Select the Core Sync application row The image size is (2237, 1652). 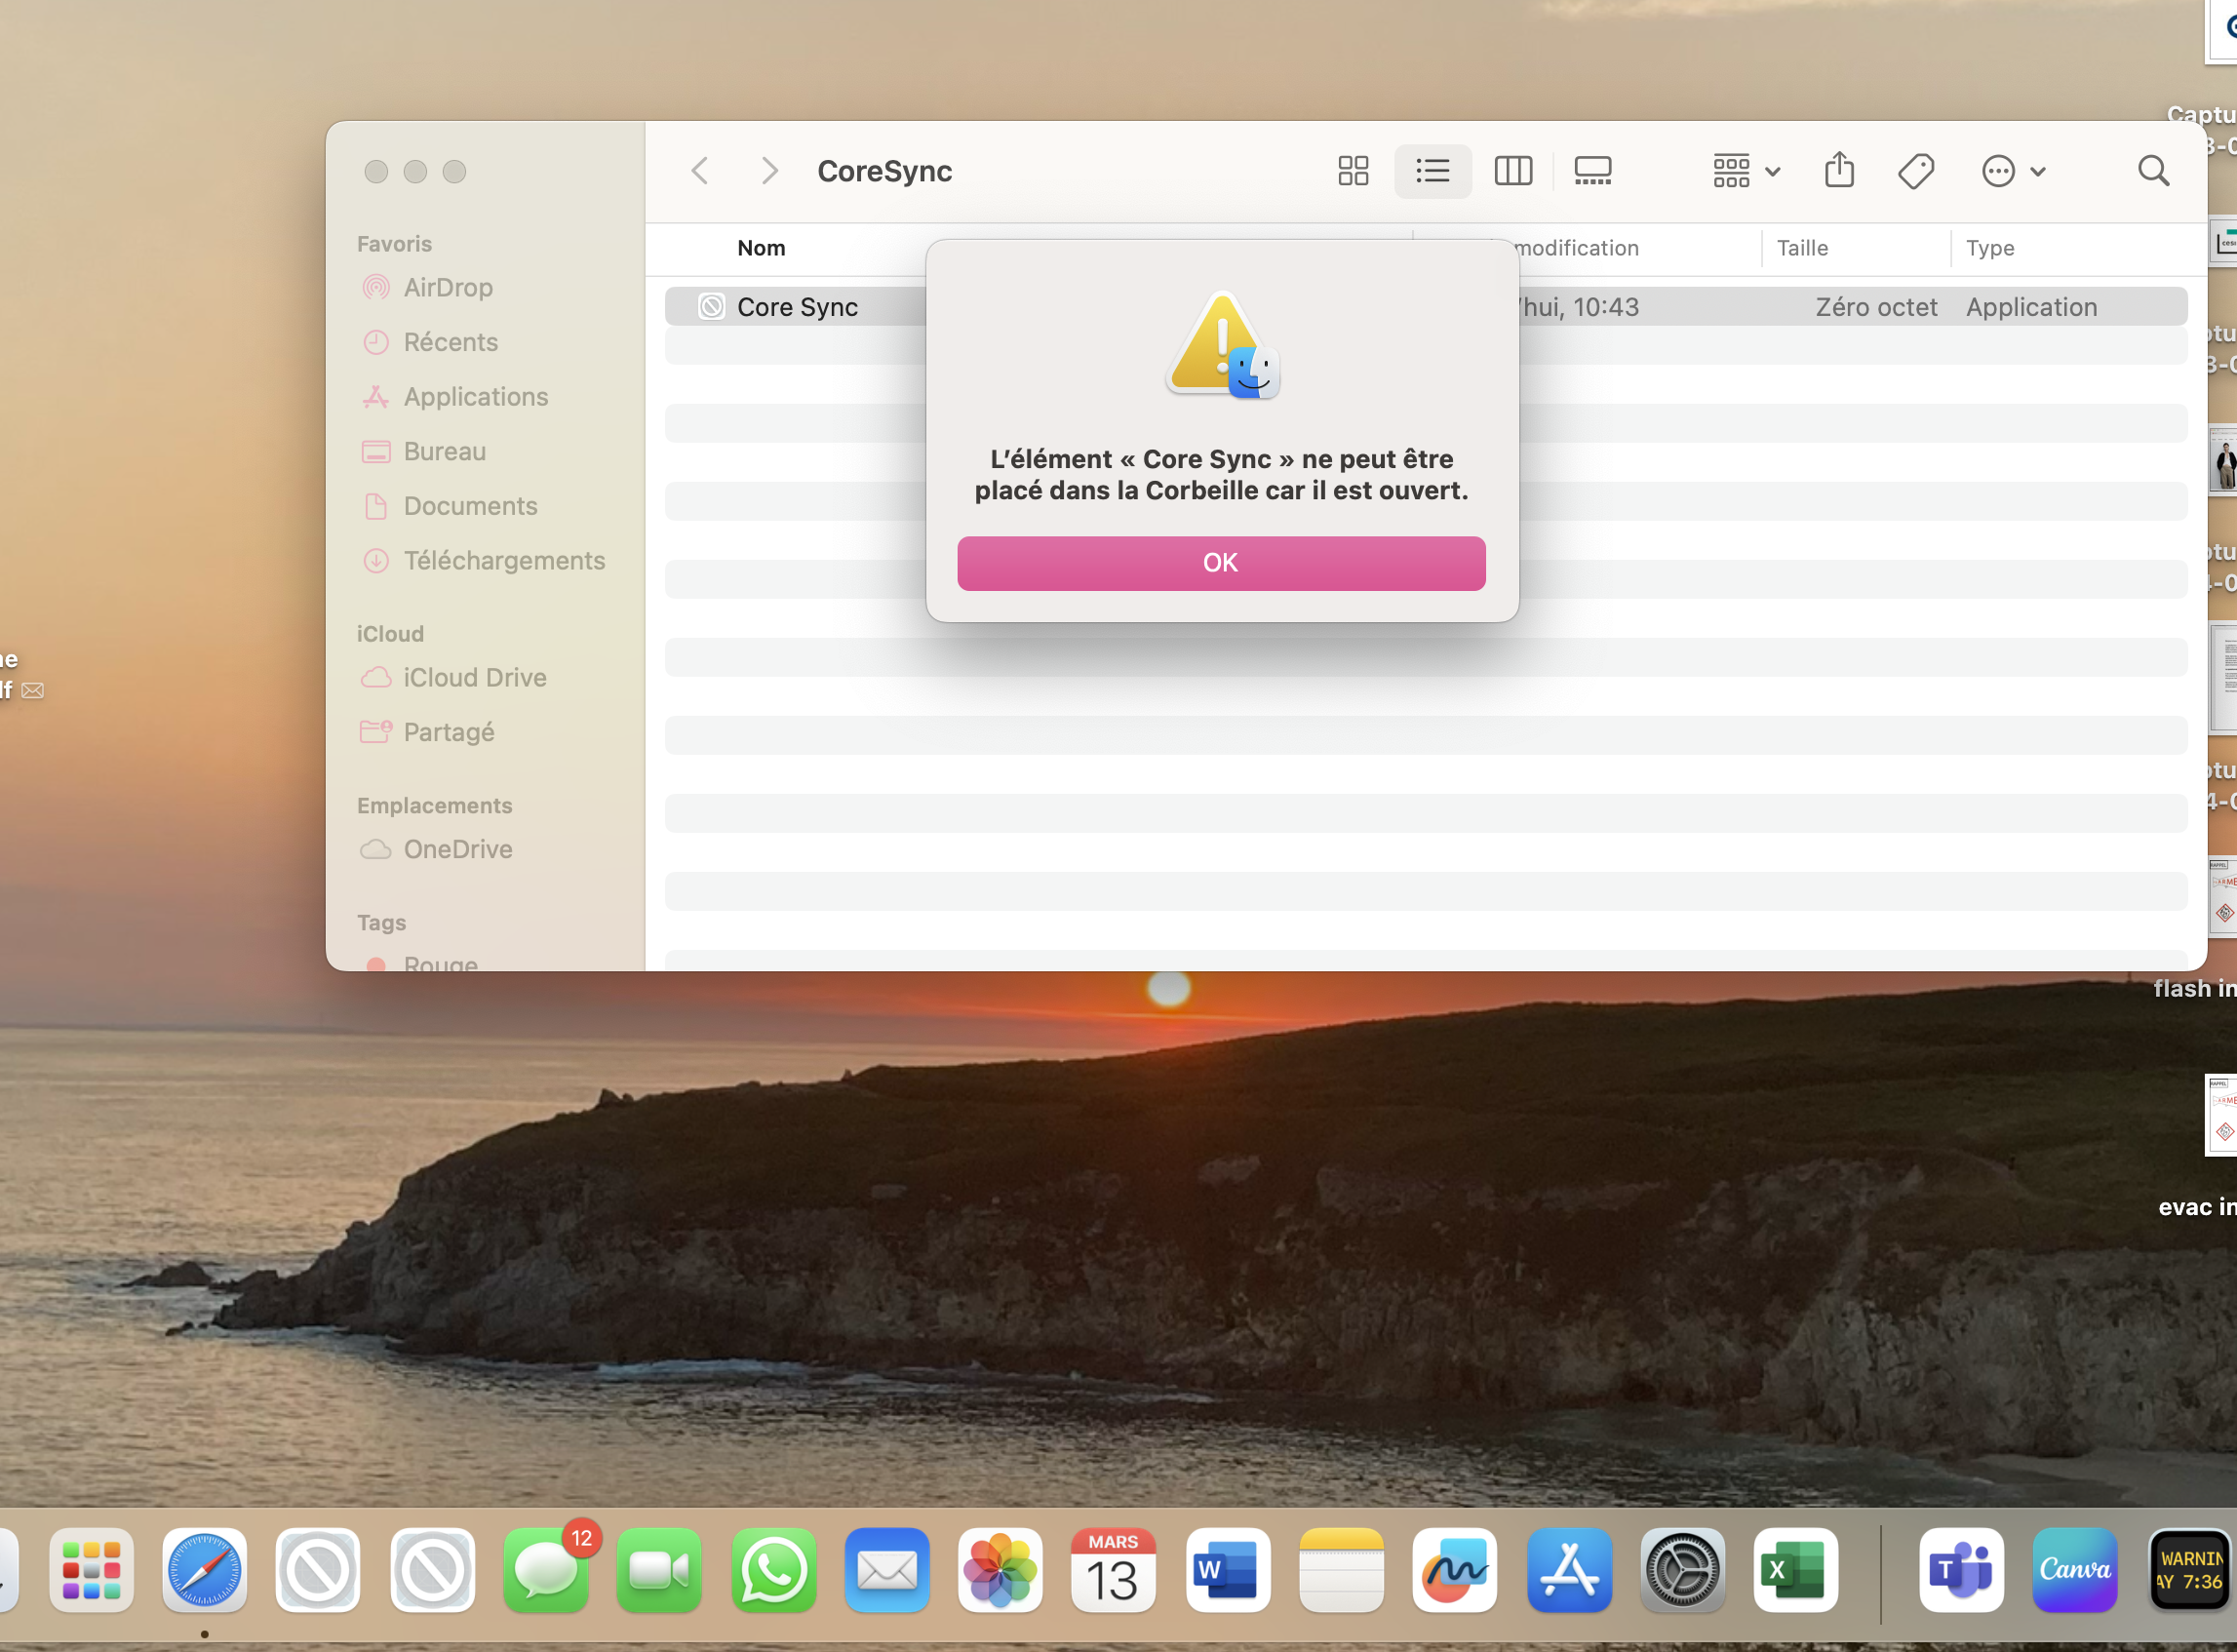(x=797, y=307)
